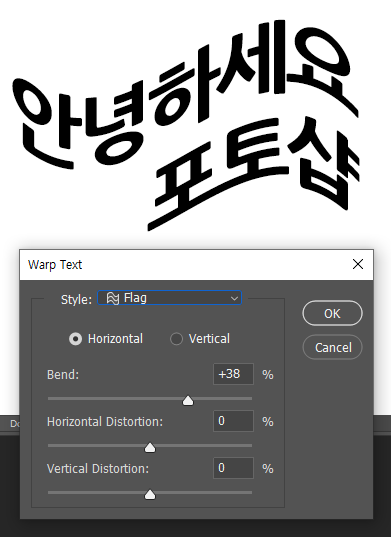
Task: Click the OK button in Warp Text
Action: click(332, 313)
